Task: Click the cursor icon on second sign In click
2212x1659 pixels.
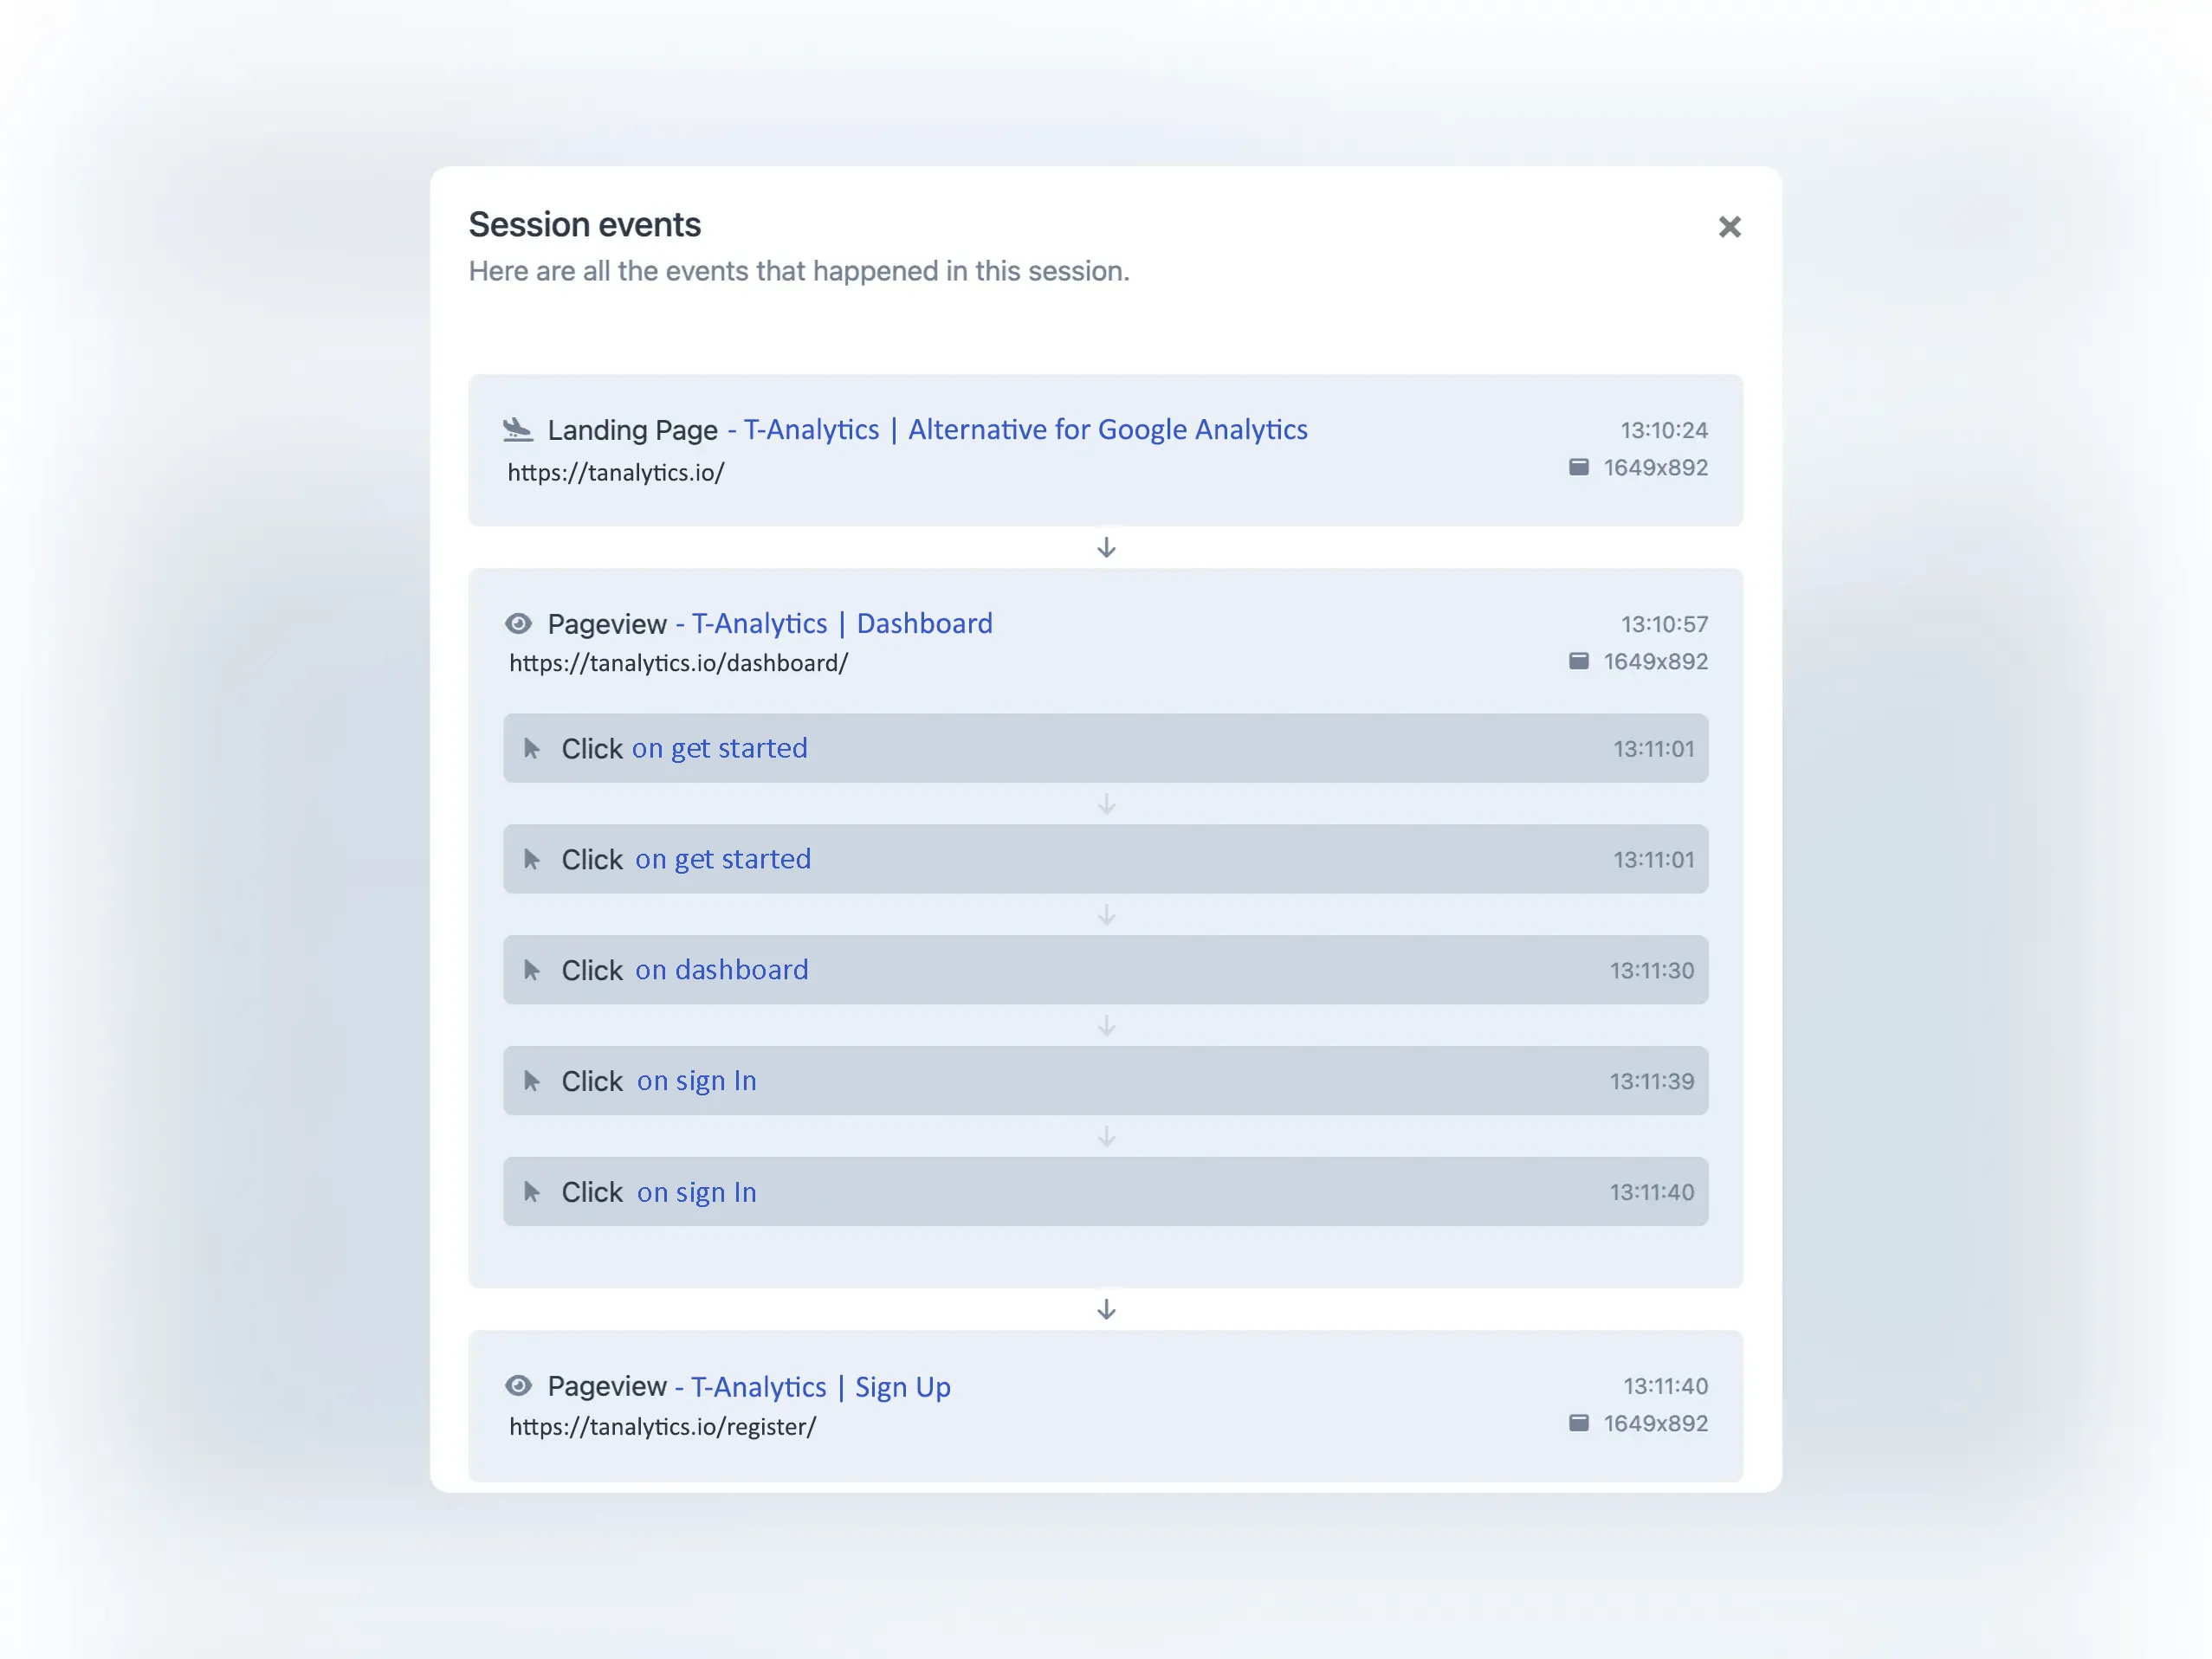Action: click(533, 1191)
